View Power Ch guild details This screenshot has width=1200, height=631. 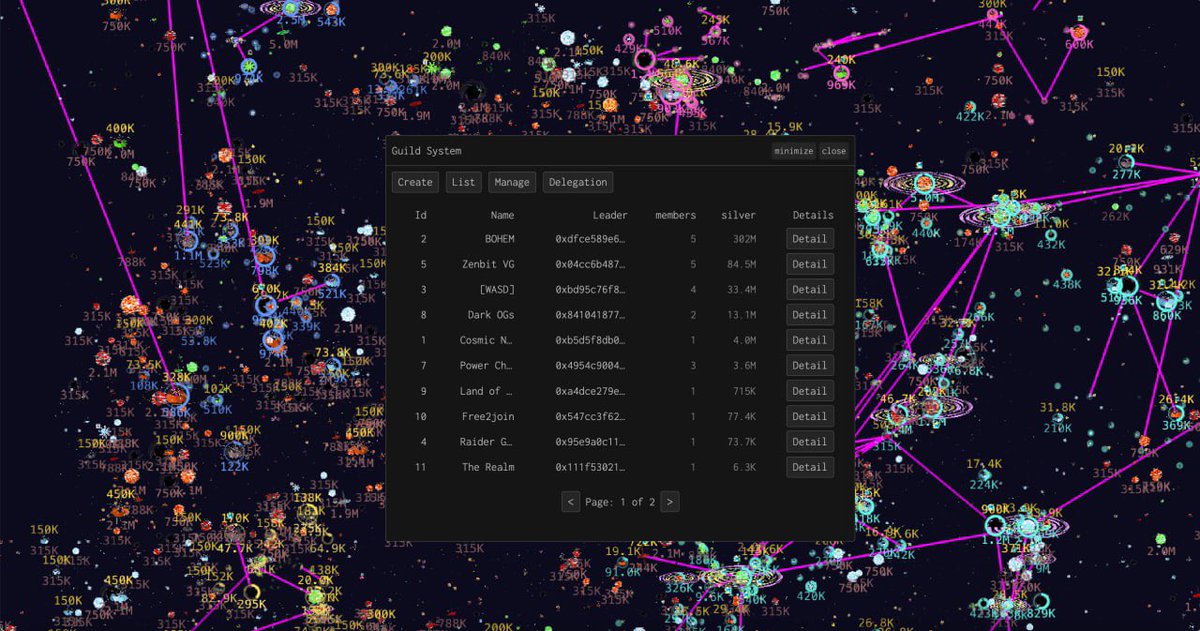click(809, 365)
